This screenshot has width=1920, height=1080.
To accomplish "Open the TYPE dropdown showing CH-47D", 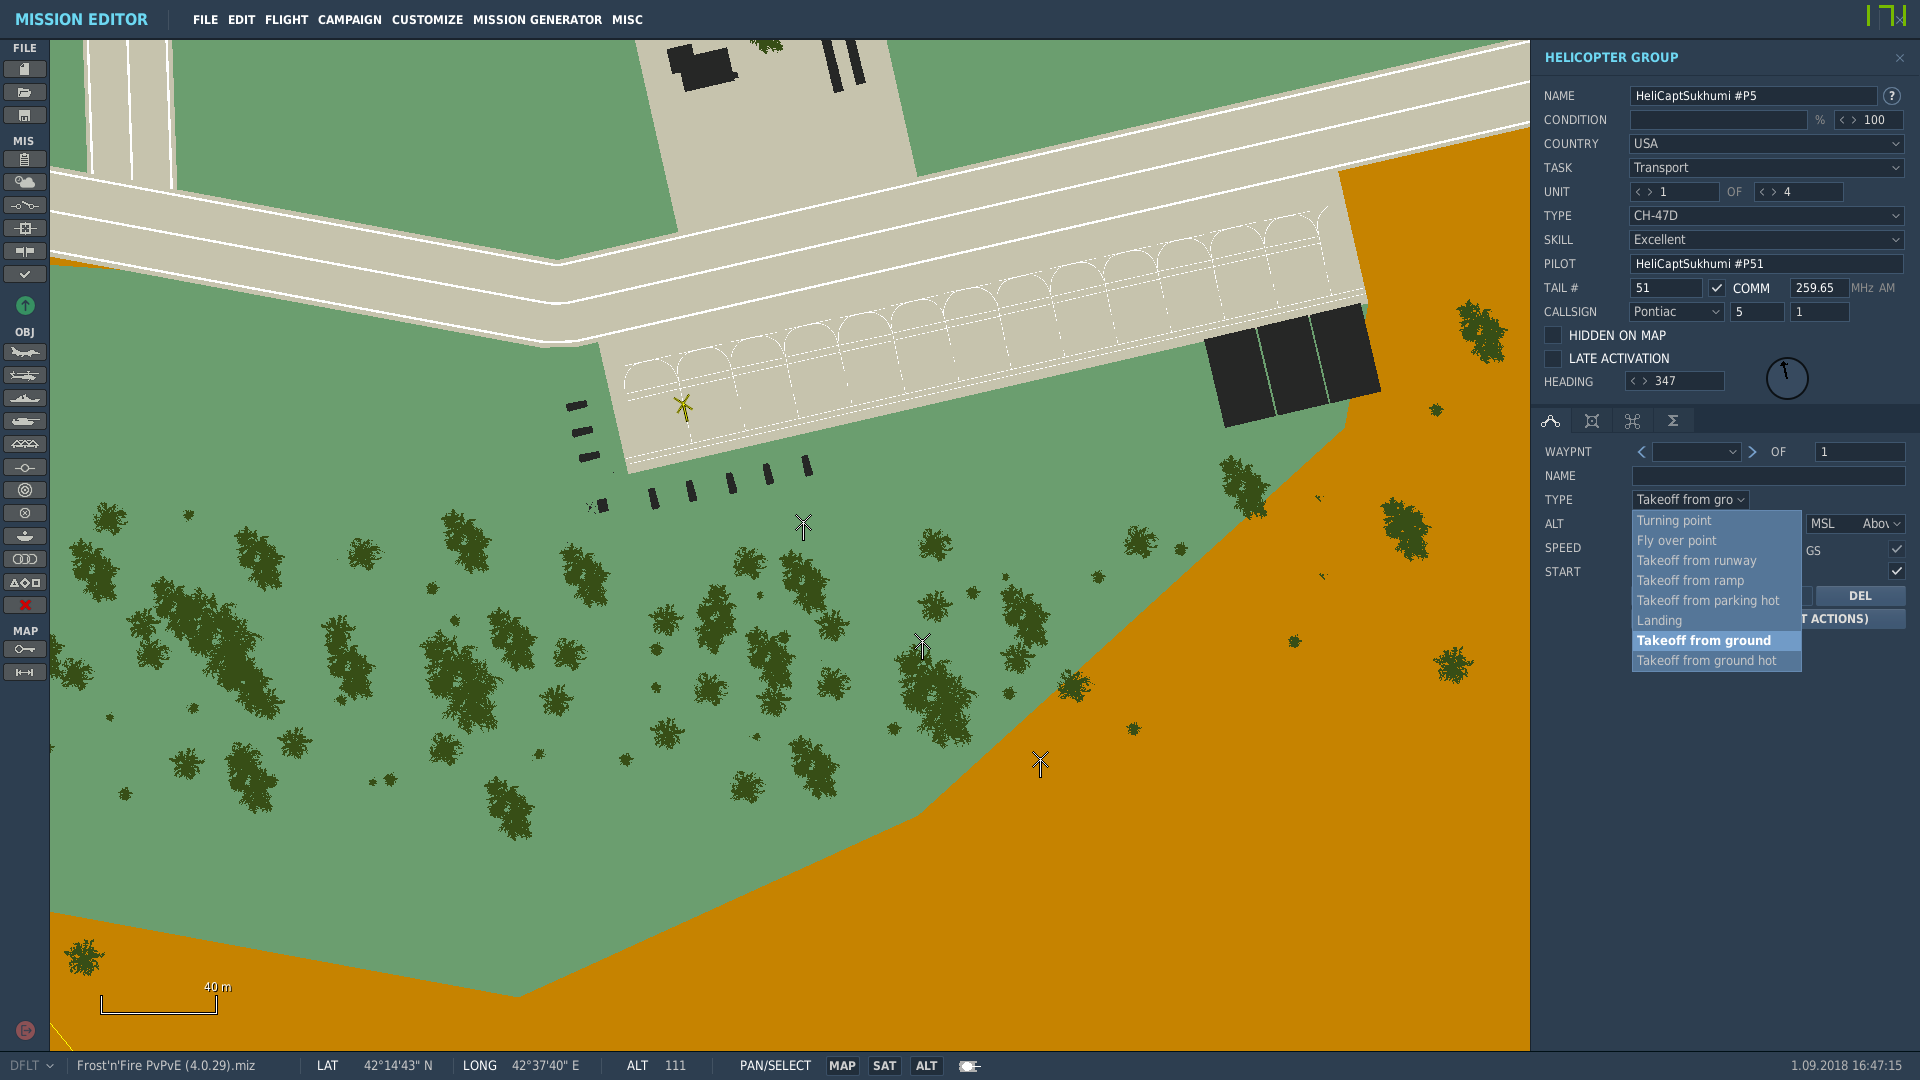I will coord(1766,216).
